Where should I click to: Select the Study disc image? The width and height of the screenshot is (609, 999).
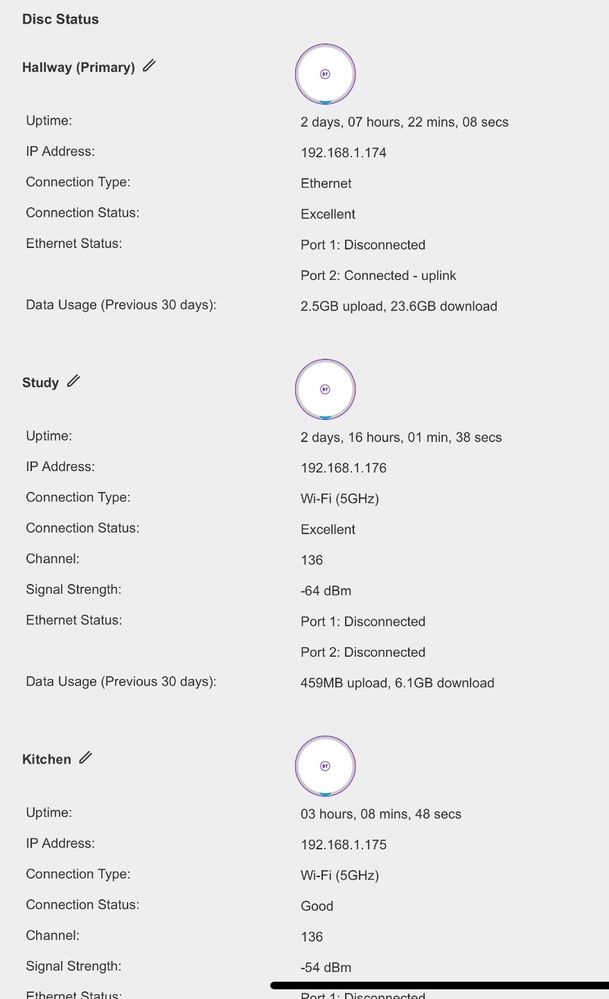[x=325, y=389]
